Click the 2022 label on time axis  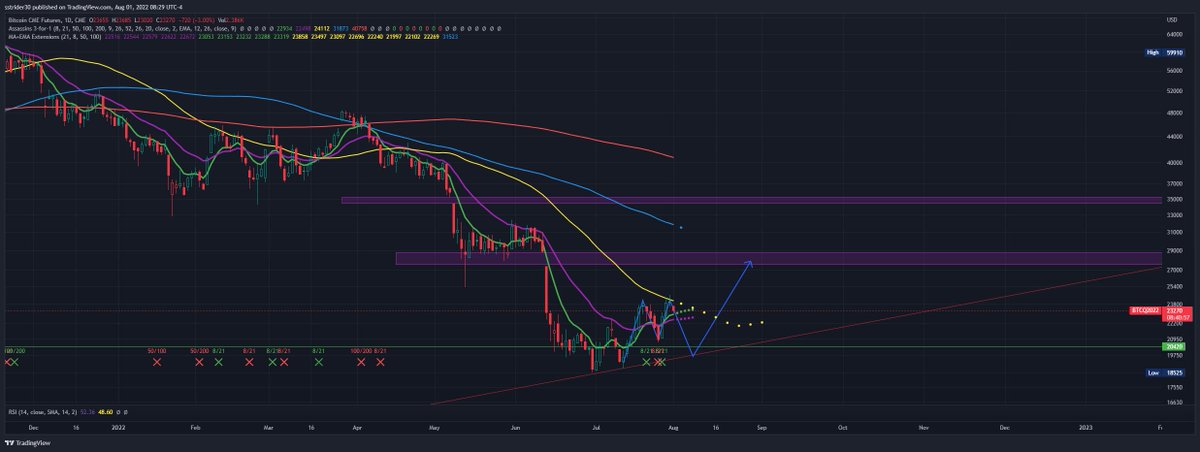[117, 426]
